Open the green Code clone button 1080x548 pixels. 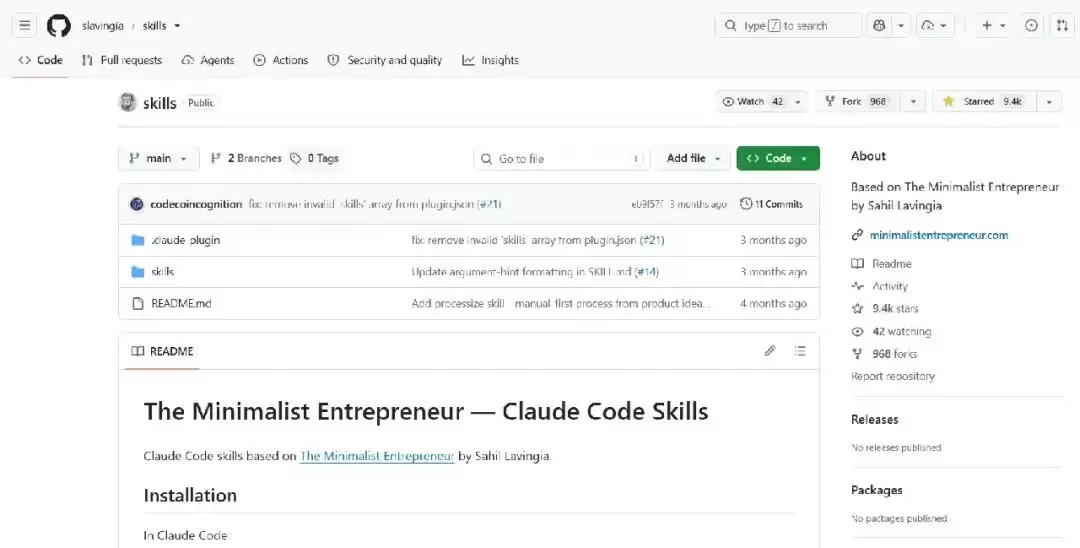click(778, 158)
